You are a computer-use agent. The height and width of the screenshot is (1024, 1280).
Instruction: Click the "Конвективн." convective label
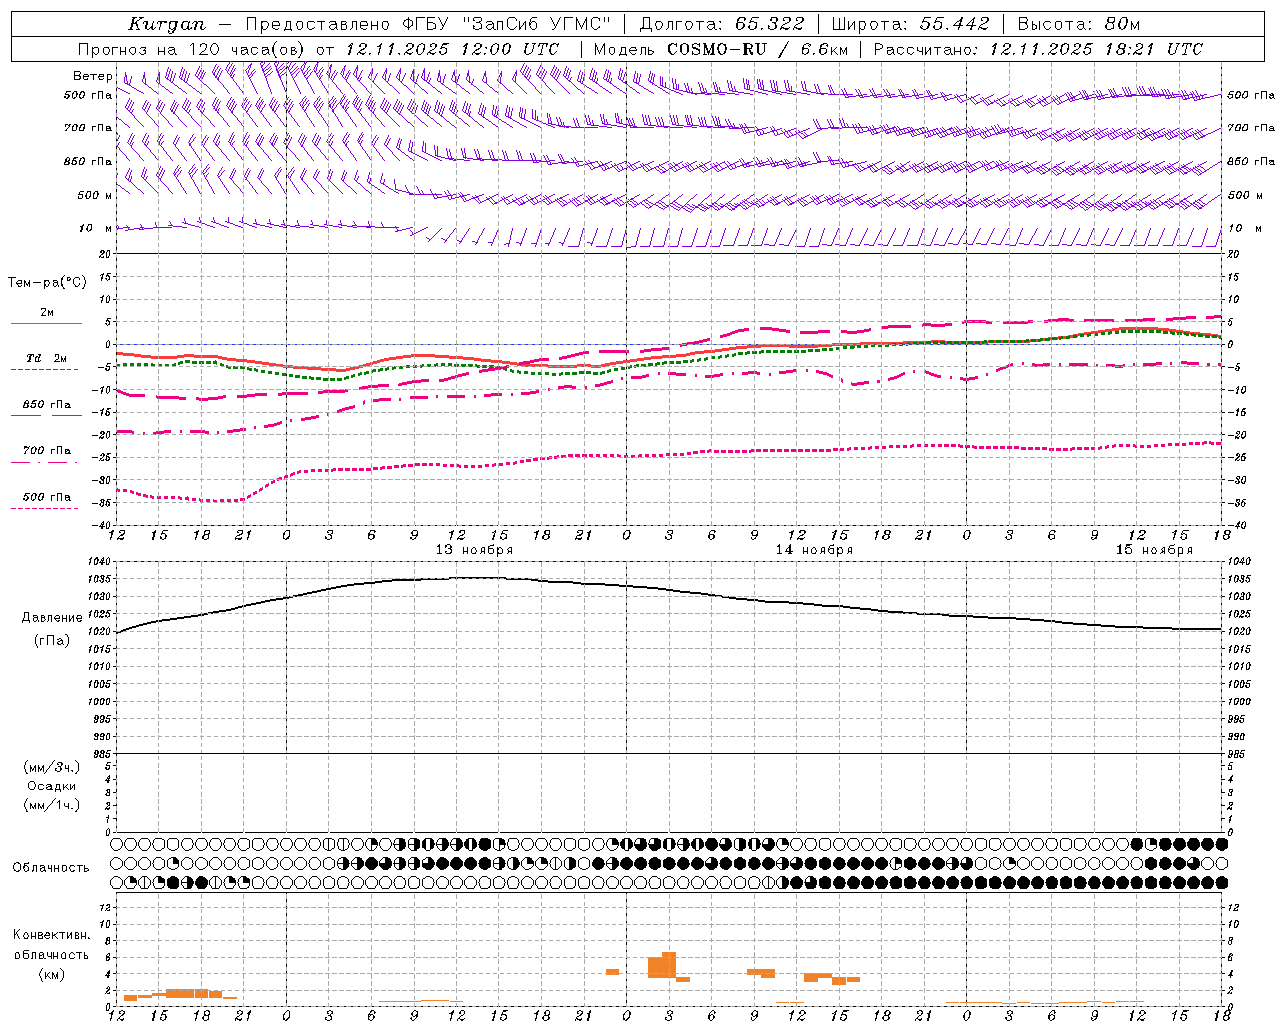coord(52,935)
